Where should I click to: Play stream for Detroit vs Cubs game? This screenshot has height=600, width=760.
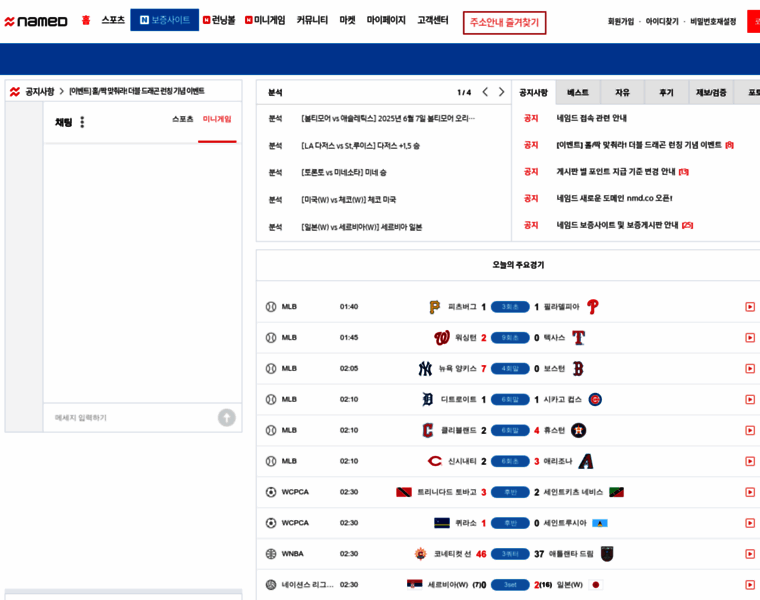tap(750, 399)
